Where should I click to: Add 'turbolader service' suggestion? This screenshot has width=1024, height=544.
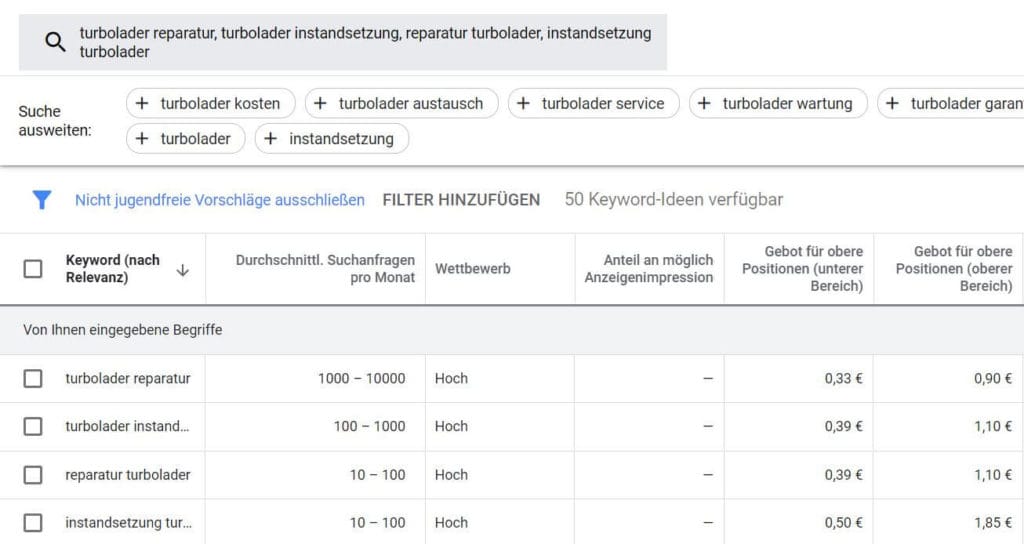[594, 103]
